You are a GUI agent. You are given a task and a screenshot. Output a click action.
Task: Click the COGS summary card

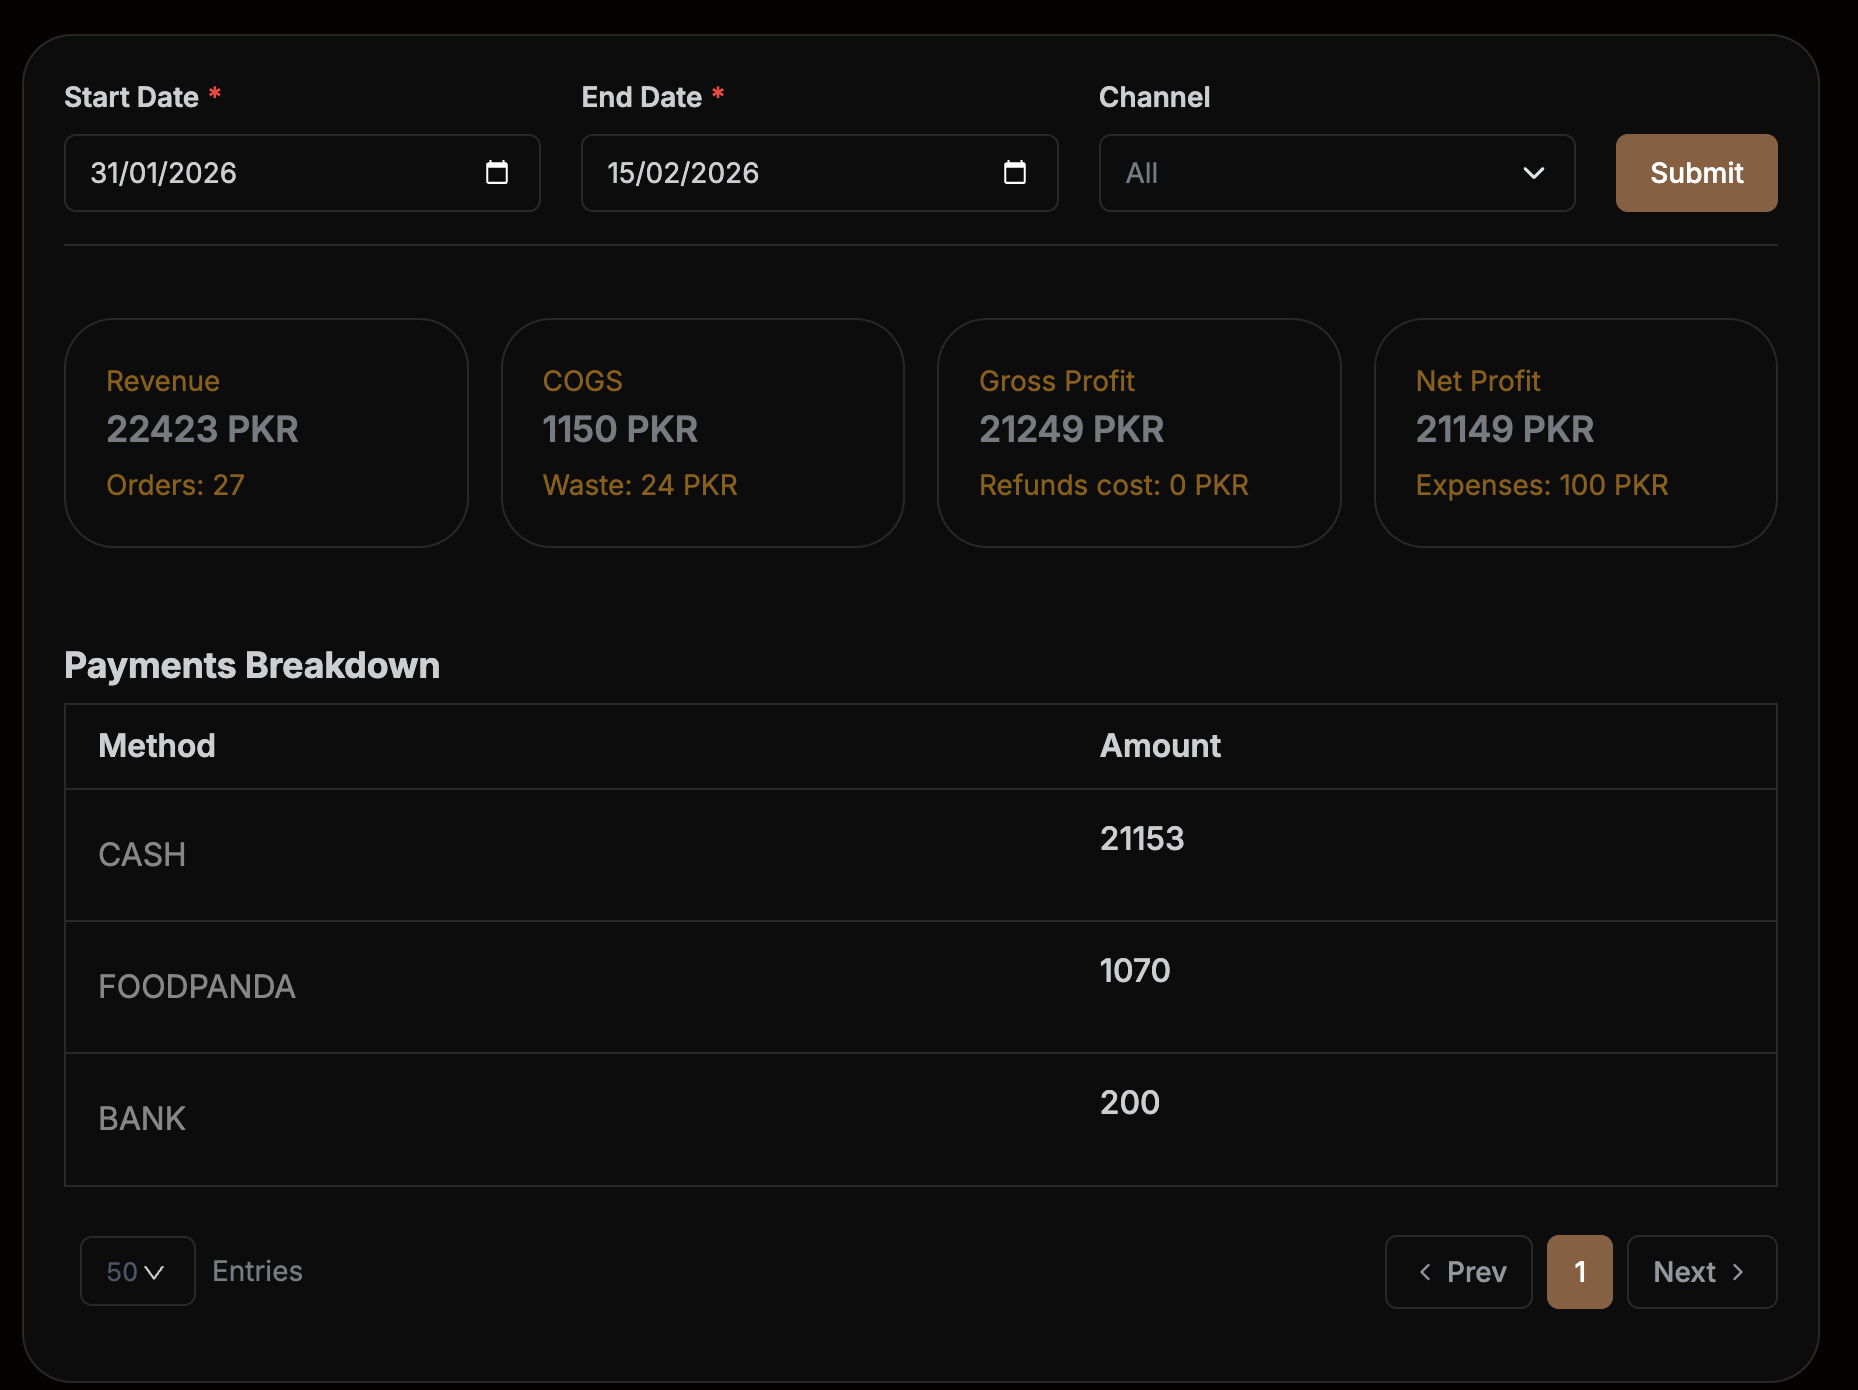(x=702, y=433)
